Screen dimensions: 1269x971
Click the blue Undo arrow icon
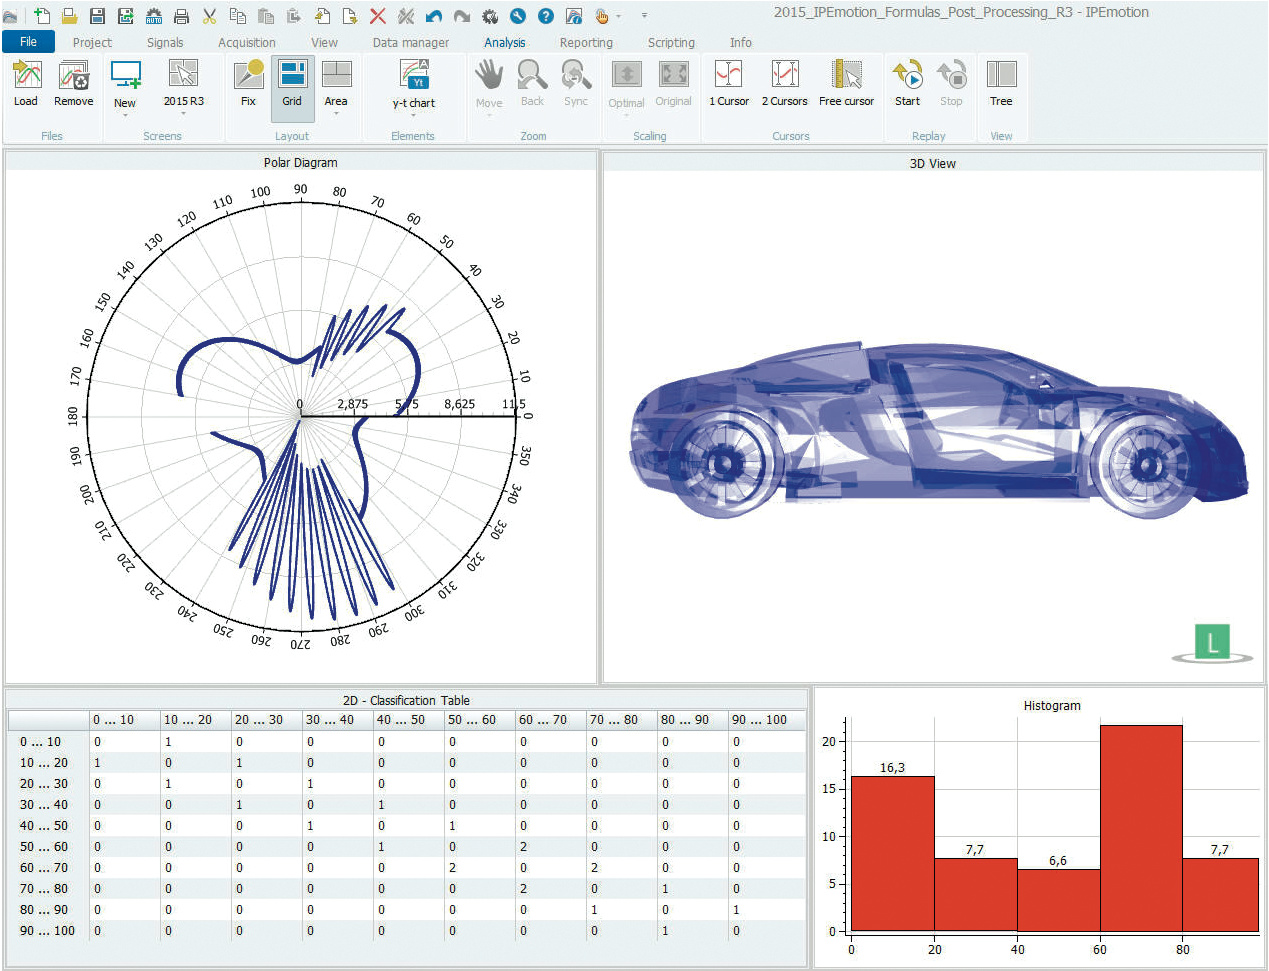(434, 16)
